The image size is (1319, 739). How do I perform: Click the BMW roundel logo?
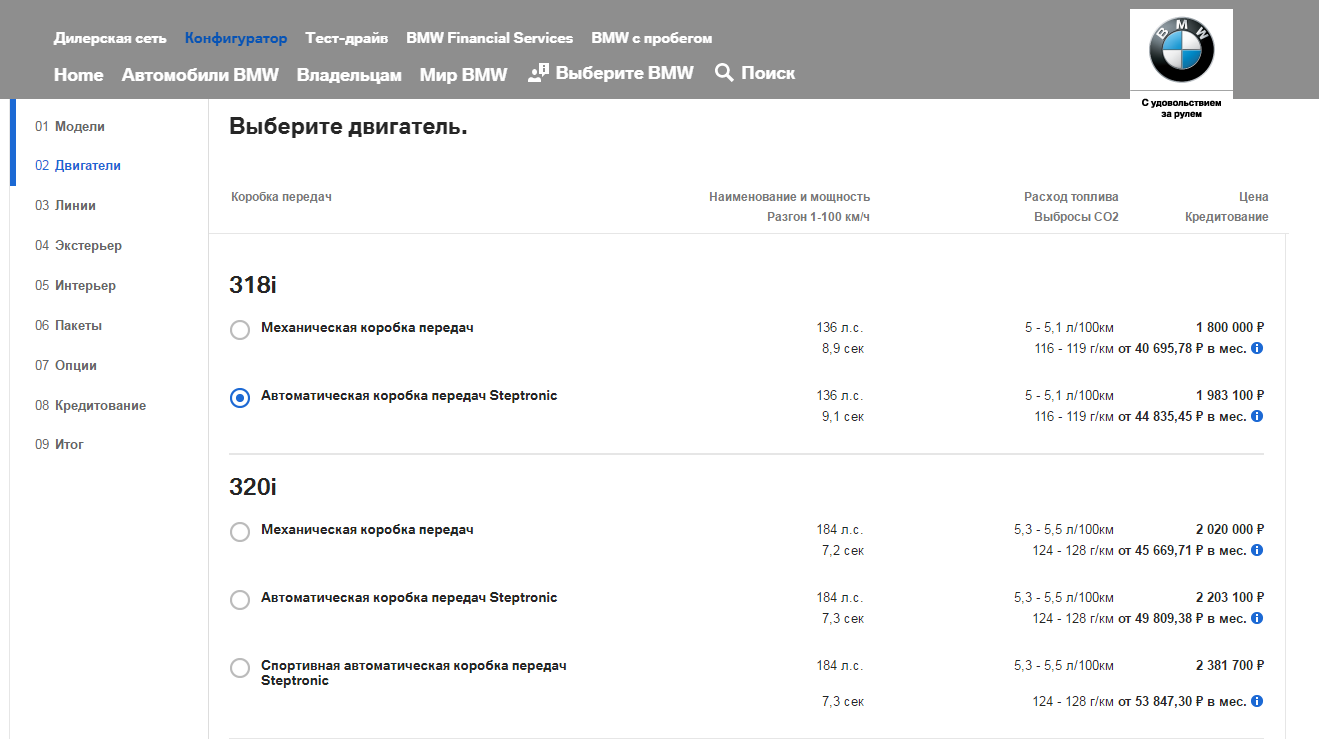[1181, 51]
